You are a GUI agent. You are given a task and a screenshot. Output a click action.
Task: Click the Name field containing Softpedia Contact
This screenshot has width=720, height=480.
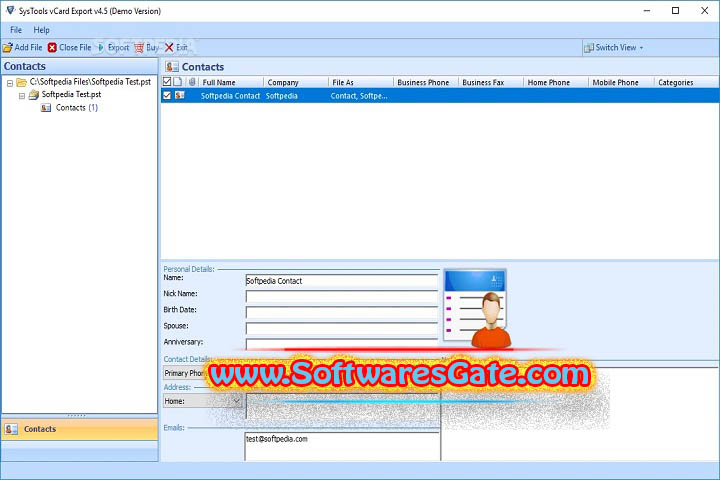pyautogui.click(x=342, y=281)
